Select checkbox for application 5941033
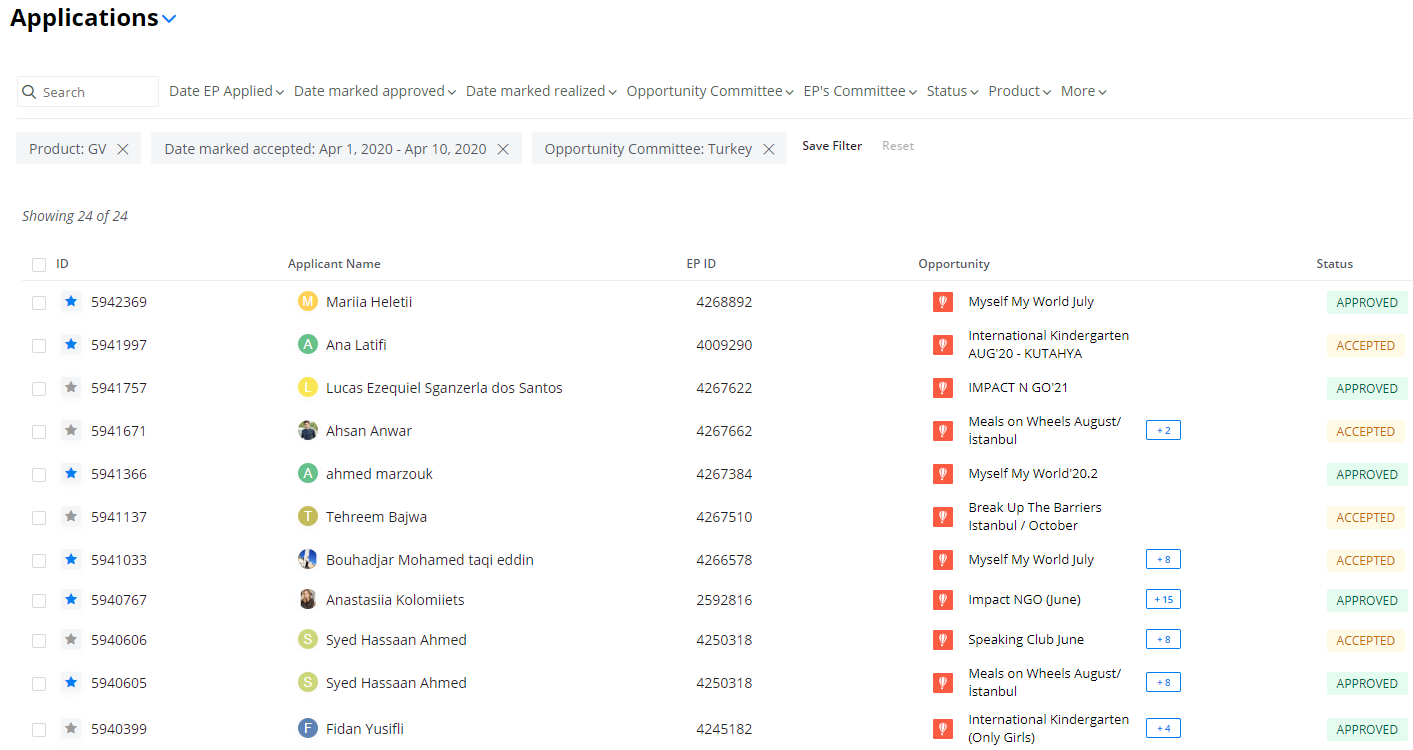The width and height of the screenshot is (1413, 750). tap(39, 560)
